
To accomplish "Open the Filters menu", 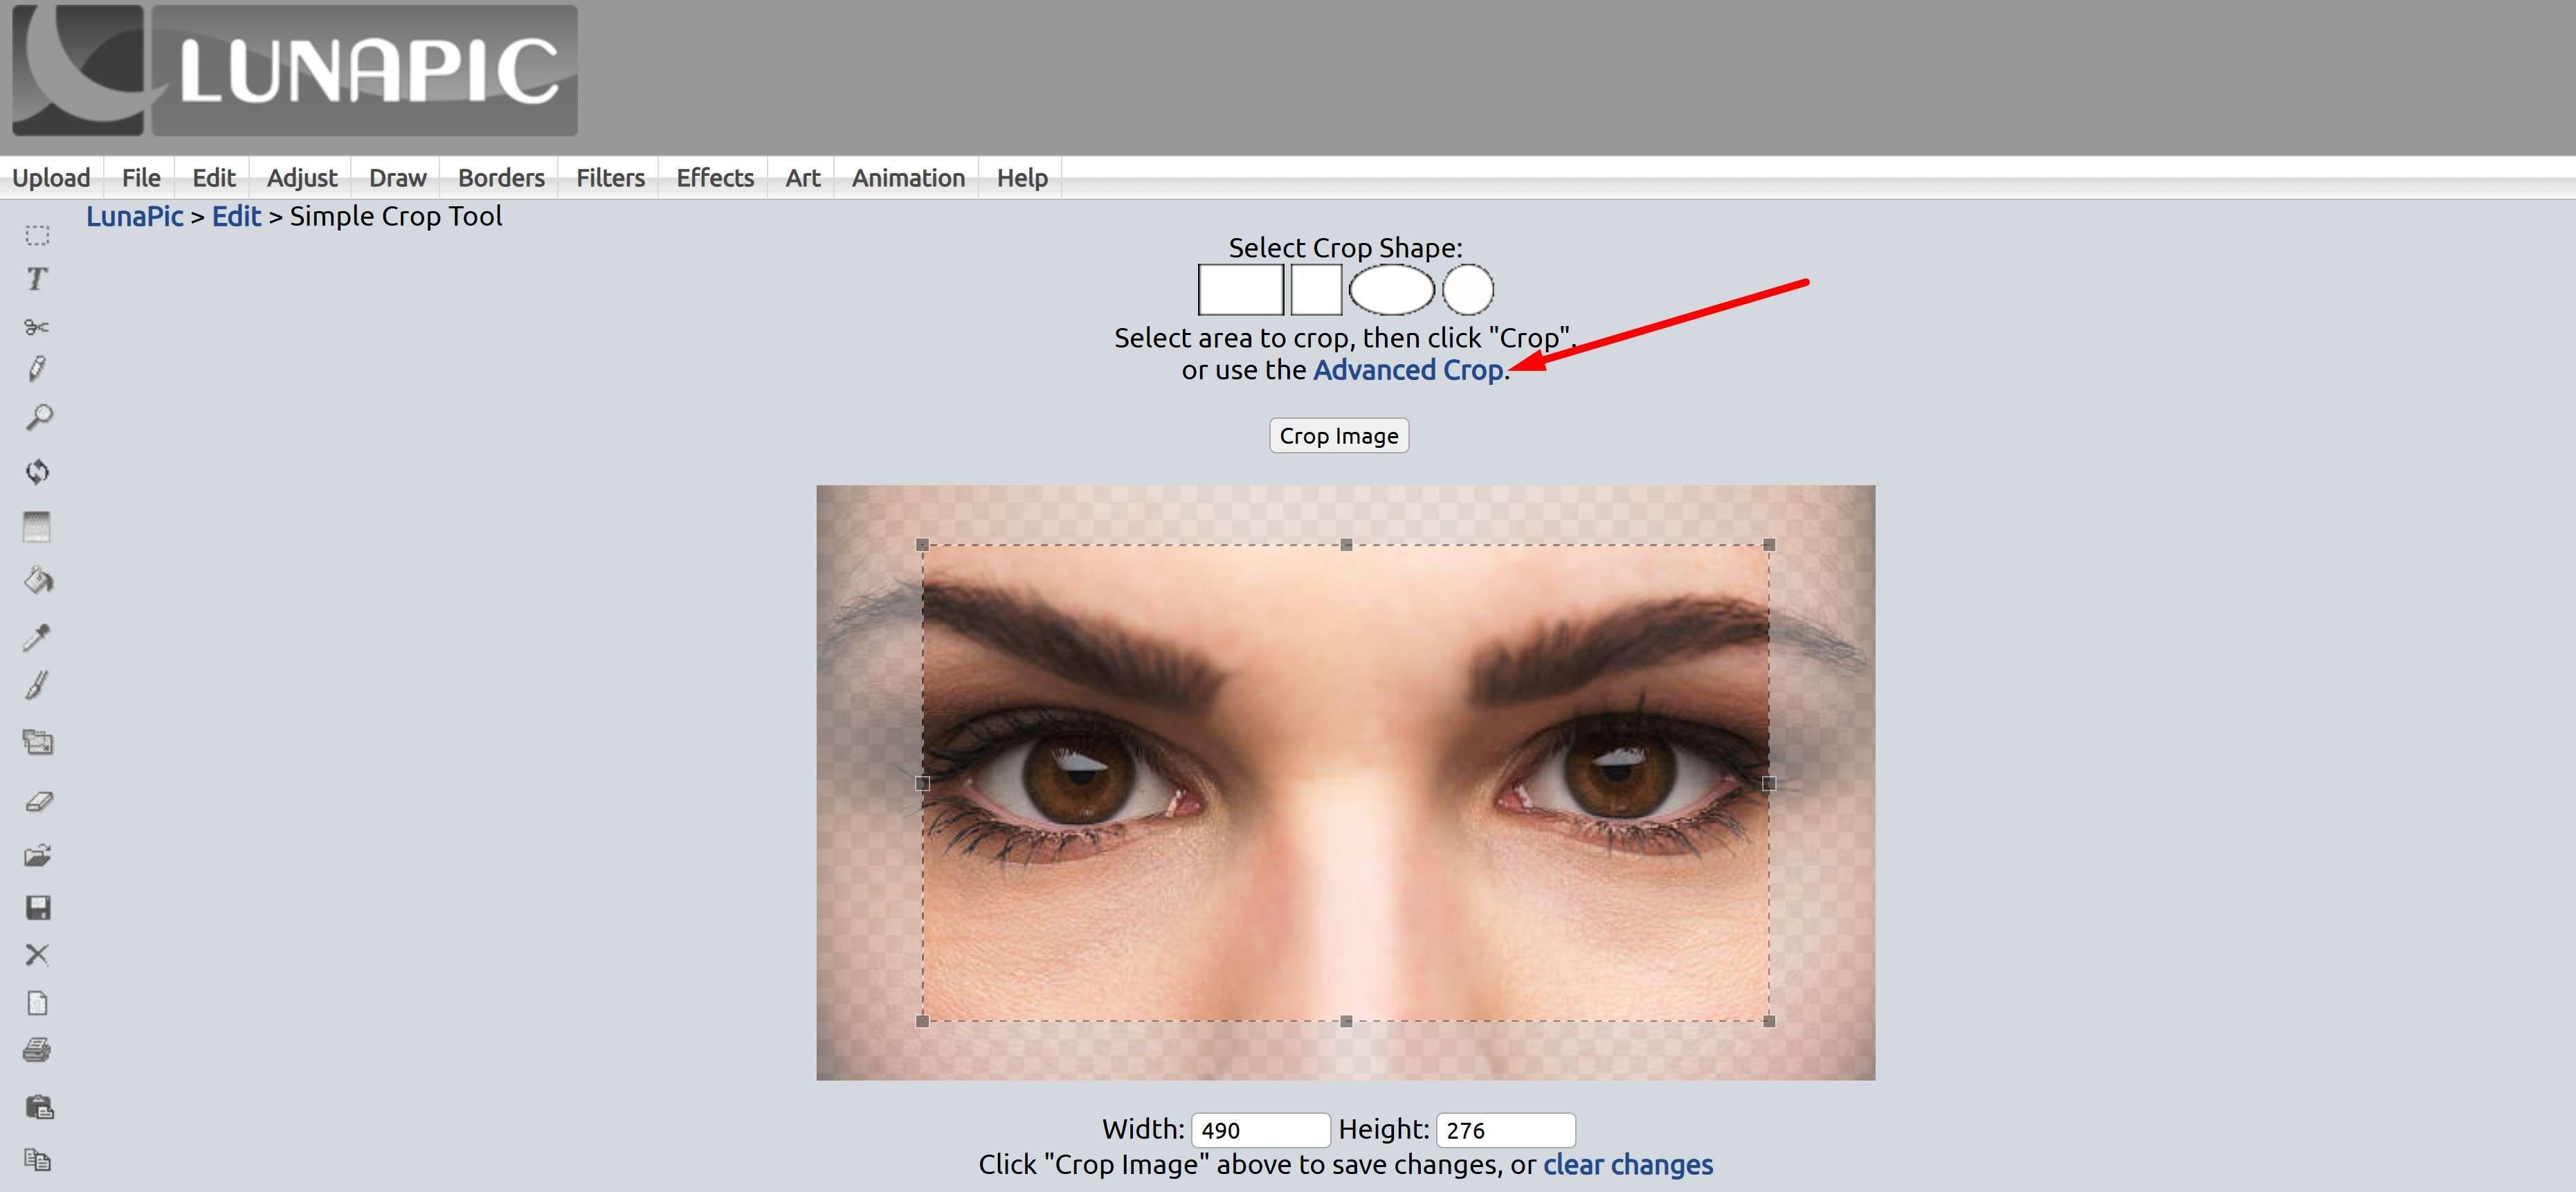I will pos(610,178).
